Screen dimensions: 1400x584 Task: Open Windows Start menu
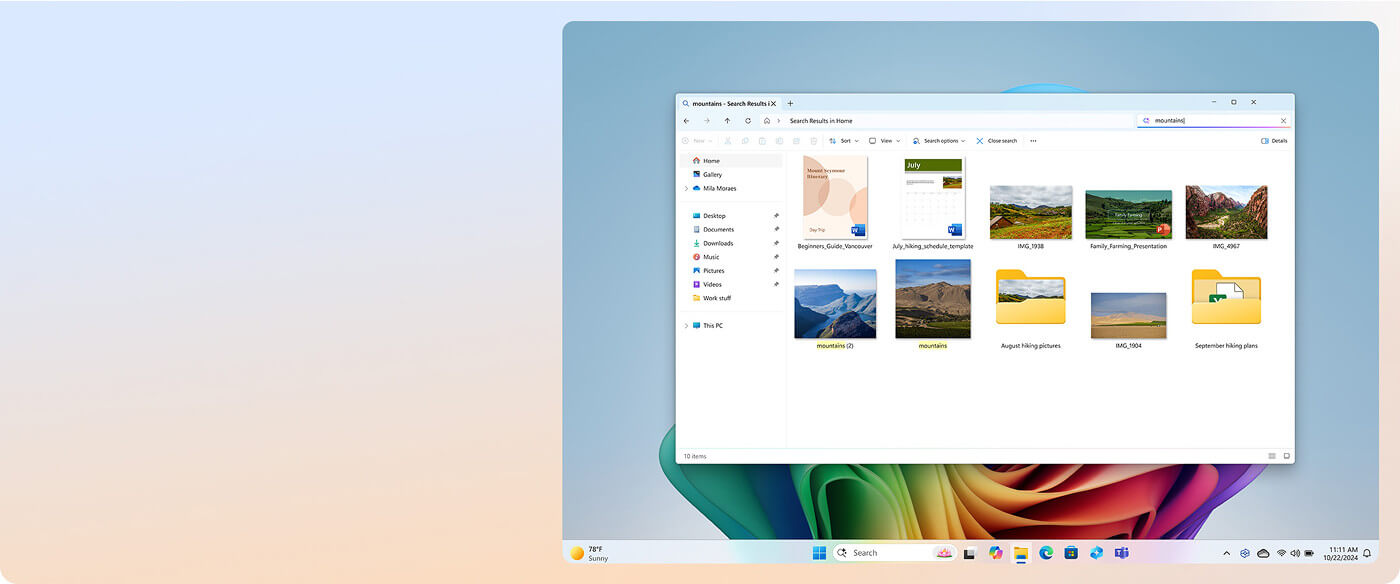click(820, 553)
